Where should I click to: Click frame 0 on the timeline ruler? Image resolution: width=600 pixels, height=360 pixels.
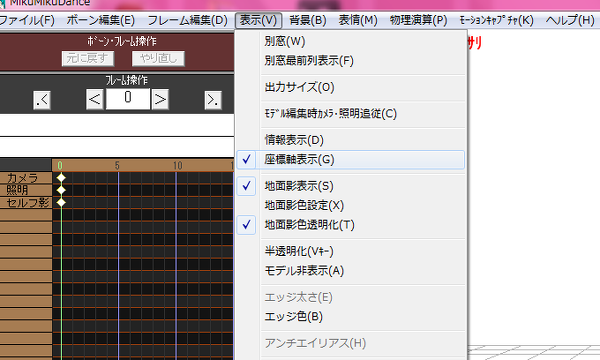[60, 166]
